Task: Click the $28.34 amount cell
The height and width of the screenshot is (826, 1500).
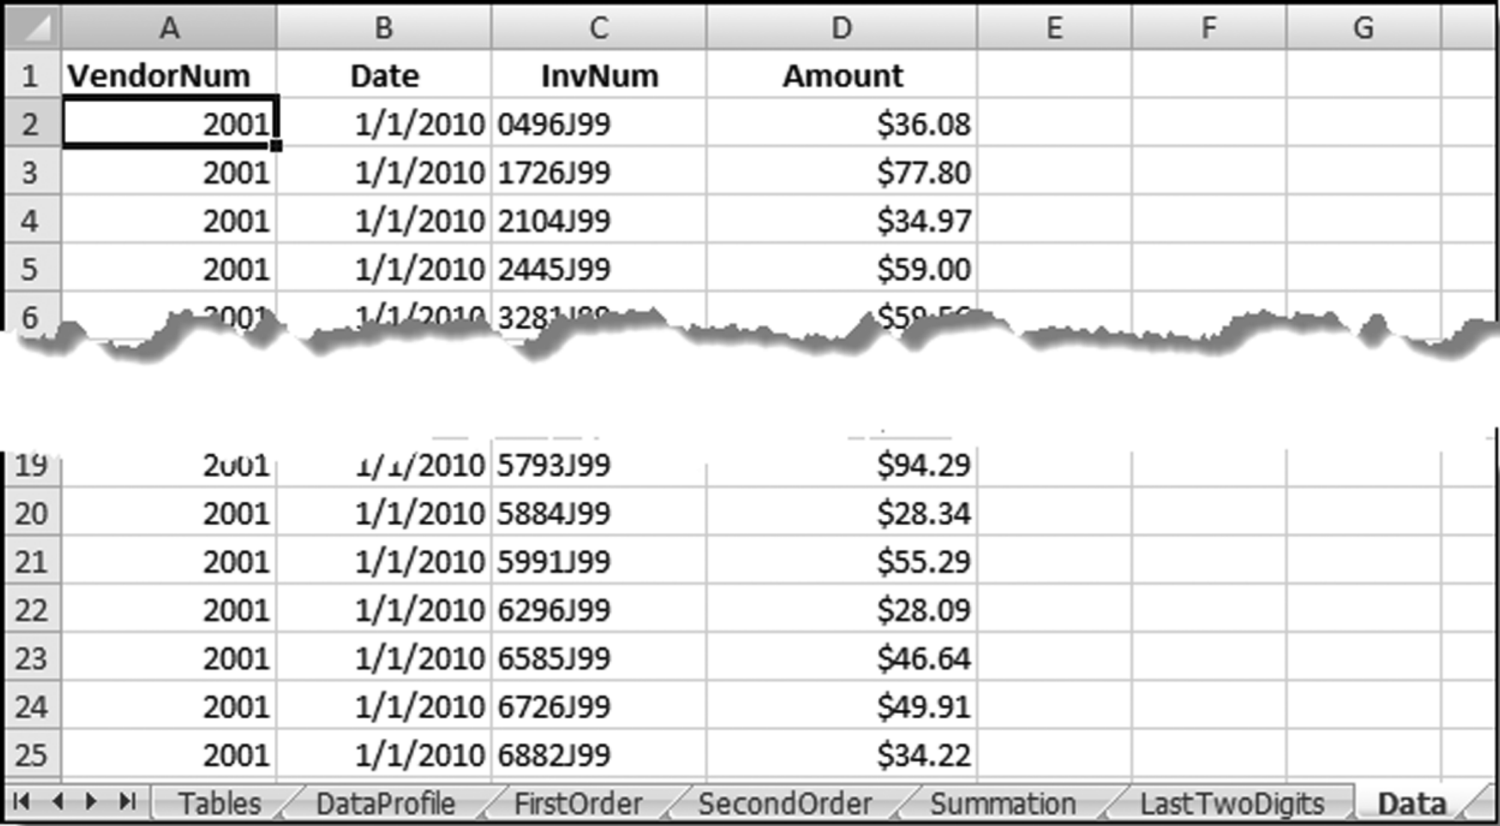Action: click(x=842, y=513)
